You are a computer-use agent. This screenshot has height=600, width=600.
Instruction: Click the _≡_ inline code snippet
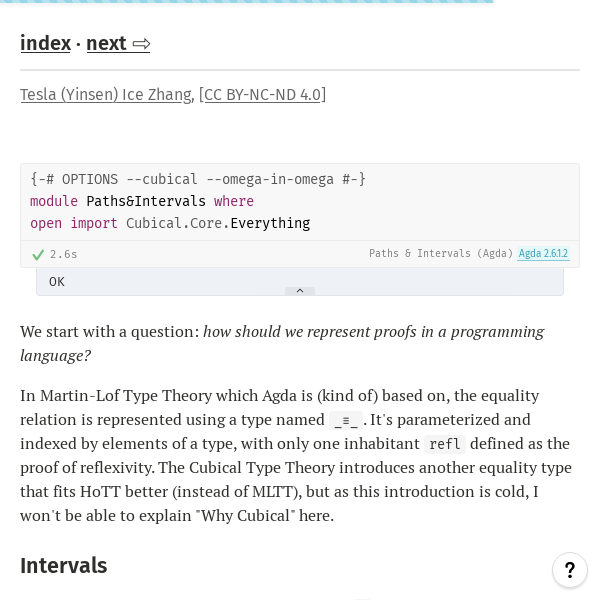click(346, 421)
